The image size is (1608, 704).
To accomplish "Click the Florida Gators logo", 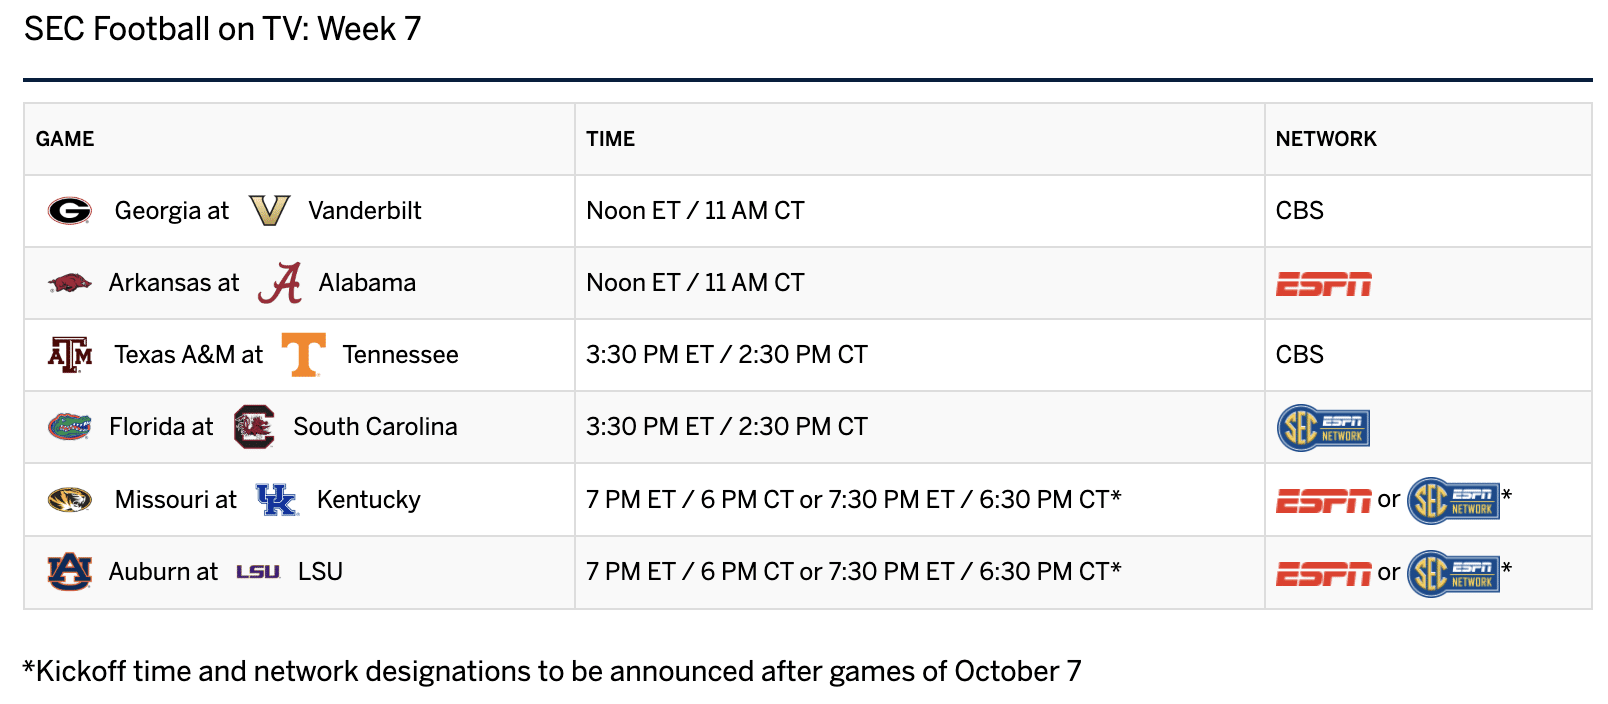I will (69, 427).
